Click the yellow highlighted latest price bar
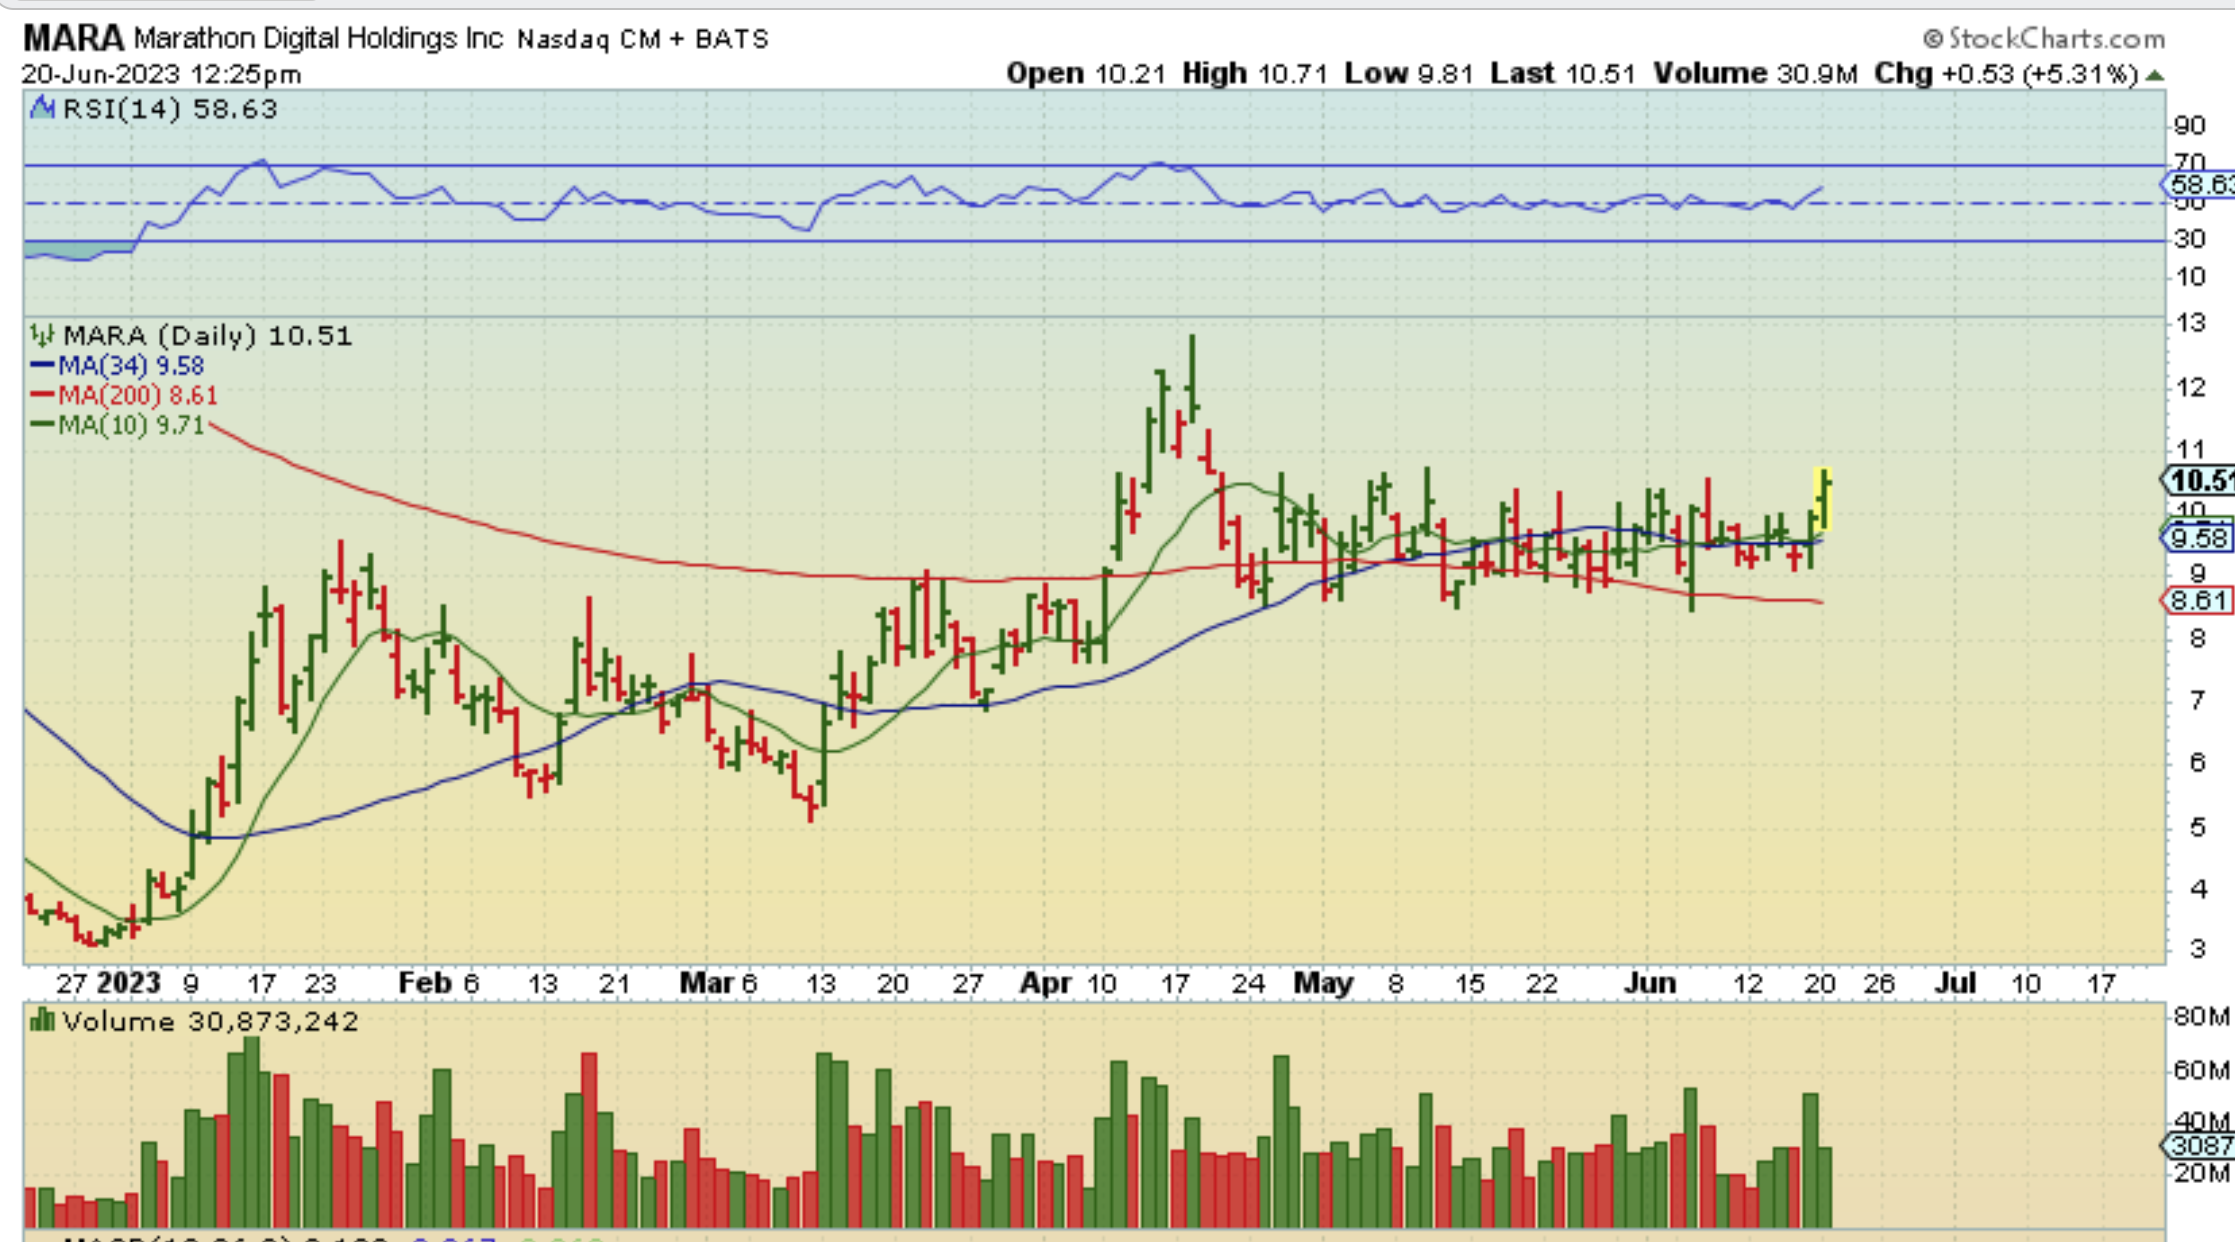Screen dimensions: 2235x1242 click(1823, 498)
